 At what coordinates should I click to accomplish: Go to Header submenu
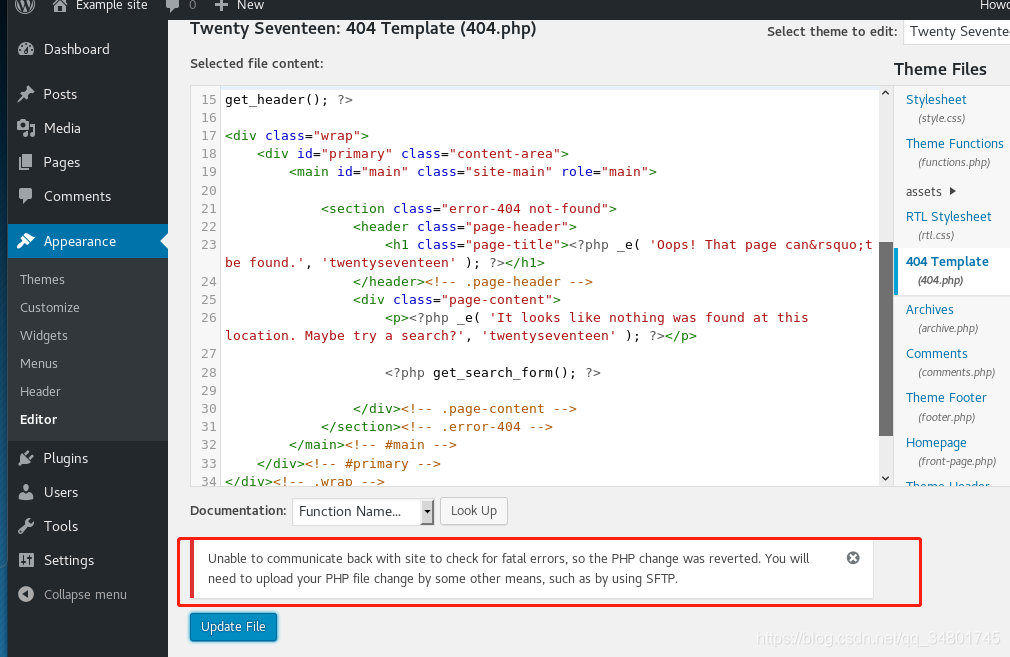[40, 392]
